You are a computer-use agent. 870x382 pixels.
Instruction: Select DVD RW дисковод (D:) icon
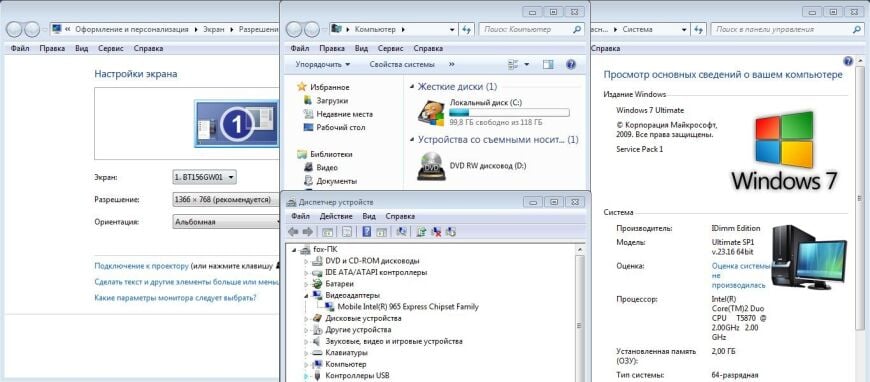click(431, 165)
